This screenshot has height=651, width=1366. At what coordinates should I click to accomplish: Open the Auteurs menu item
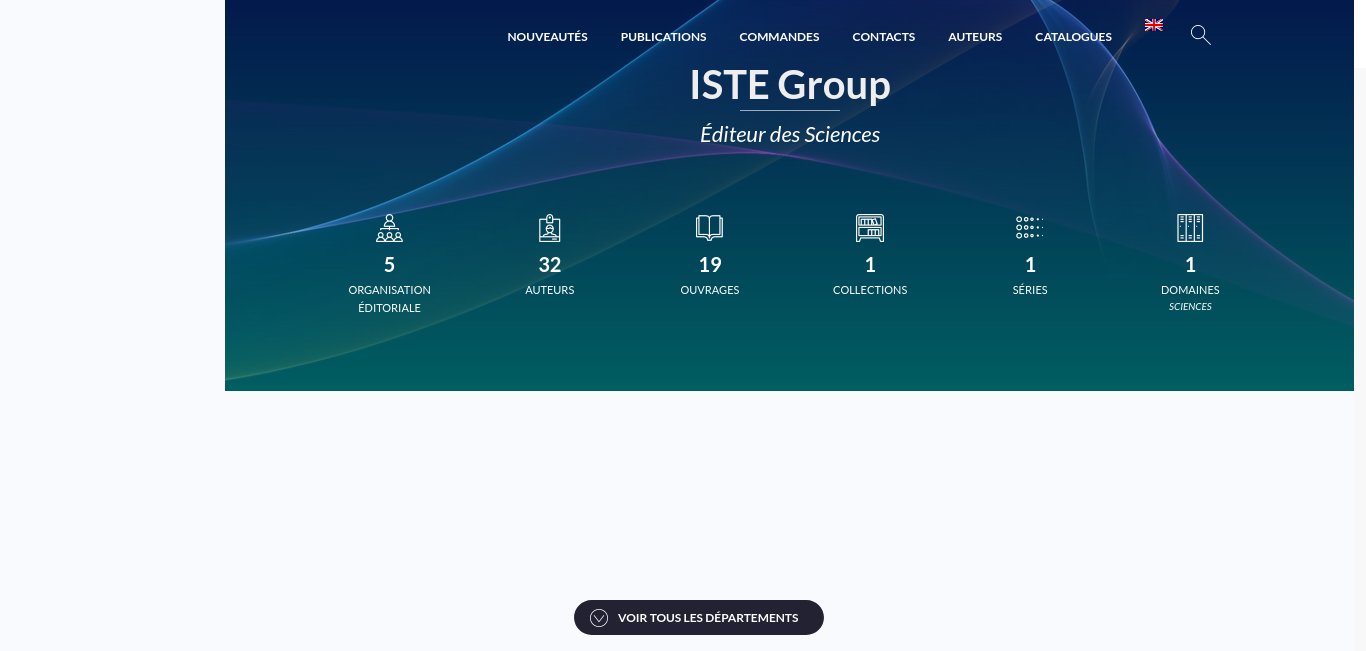coord(975,37)
